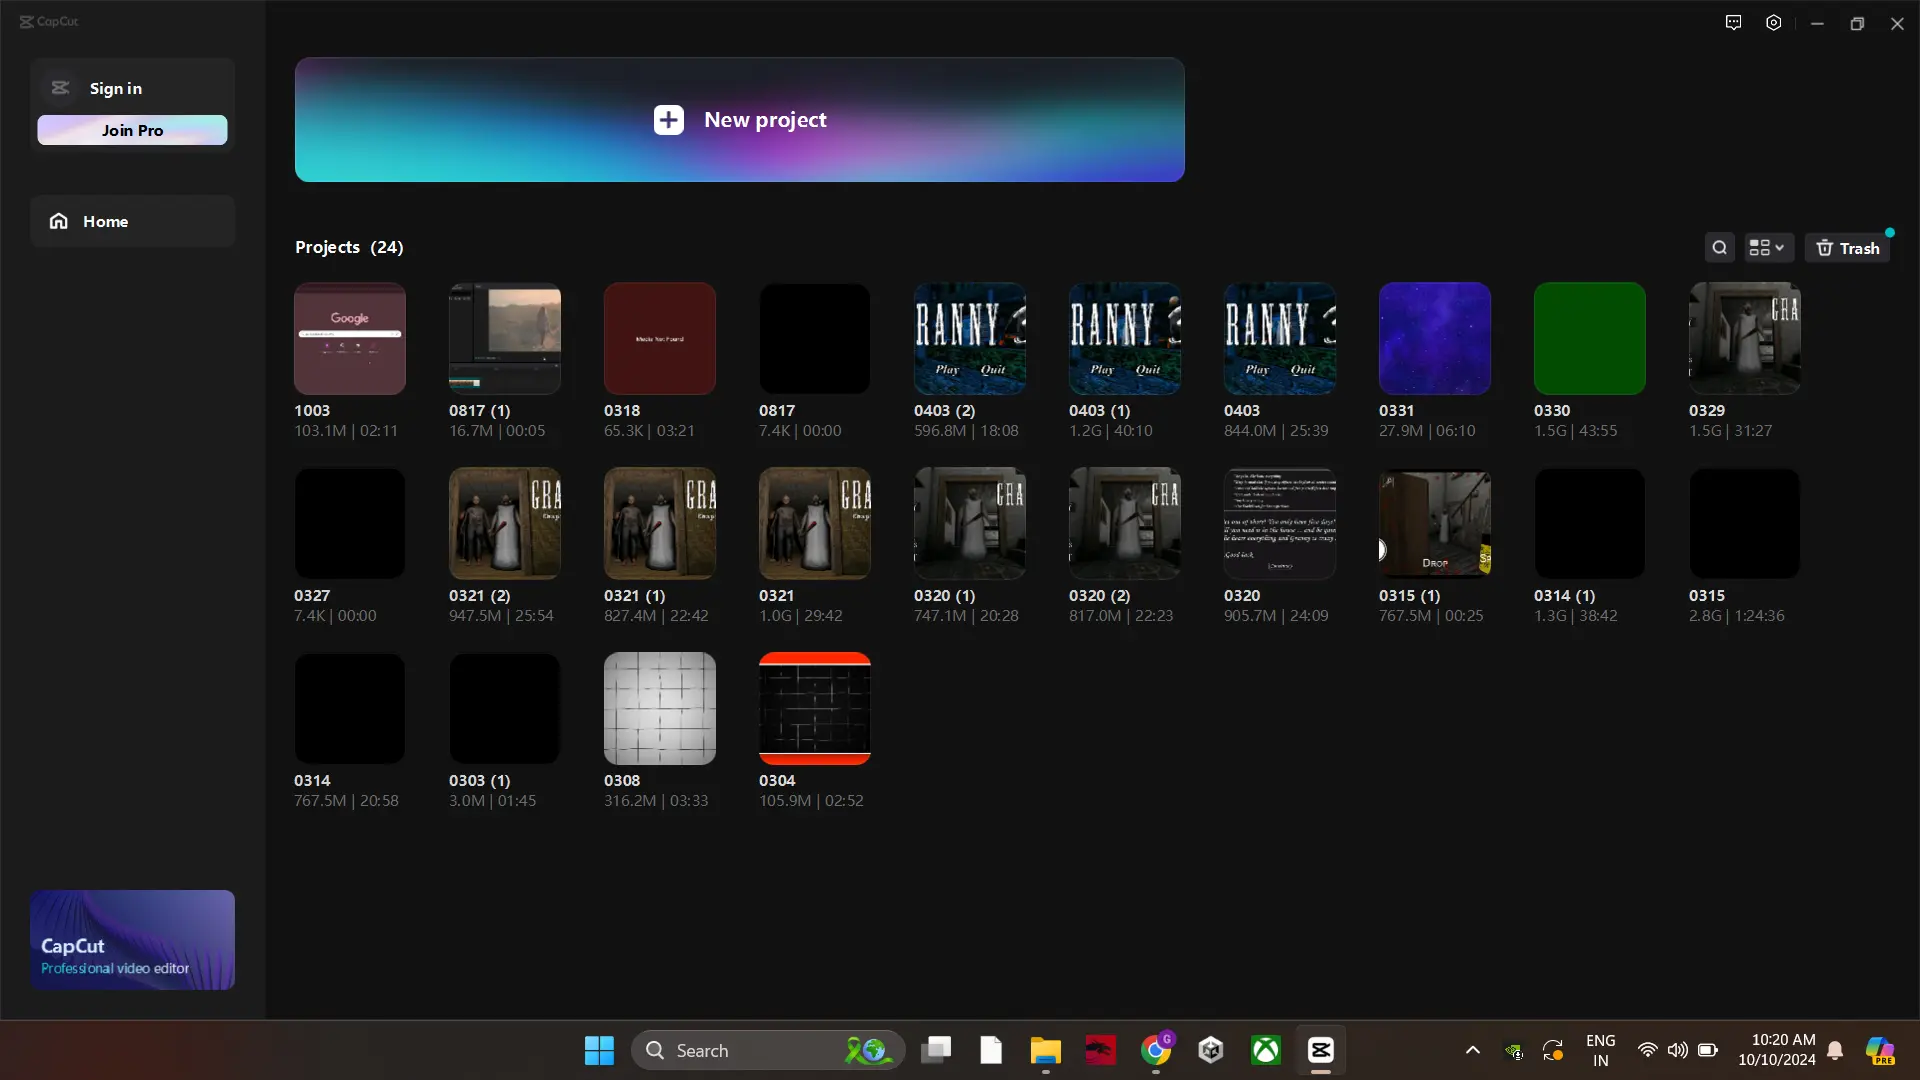Click the 27.9M | 06:10 project info
This screenshot has height=1080, width=1920.
click(x=1427, y=431)
